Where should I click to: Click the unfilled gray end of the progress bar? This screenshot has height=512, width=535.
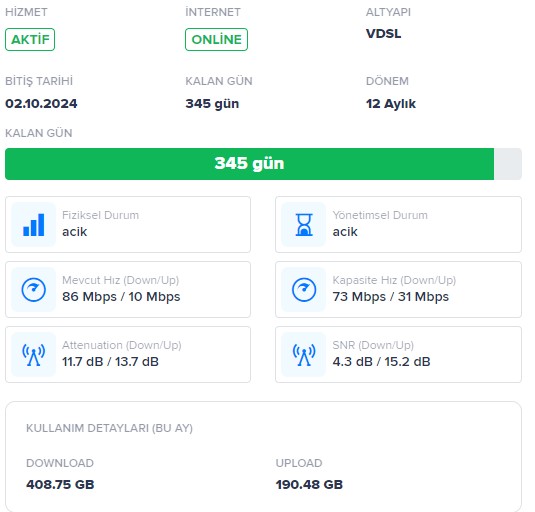pos(508,164)
